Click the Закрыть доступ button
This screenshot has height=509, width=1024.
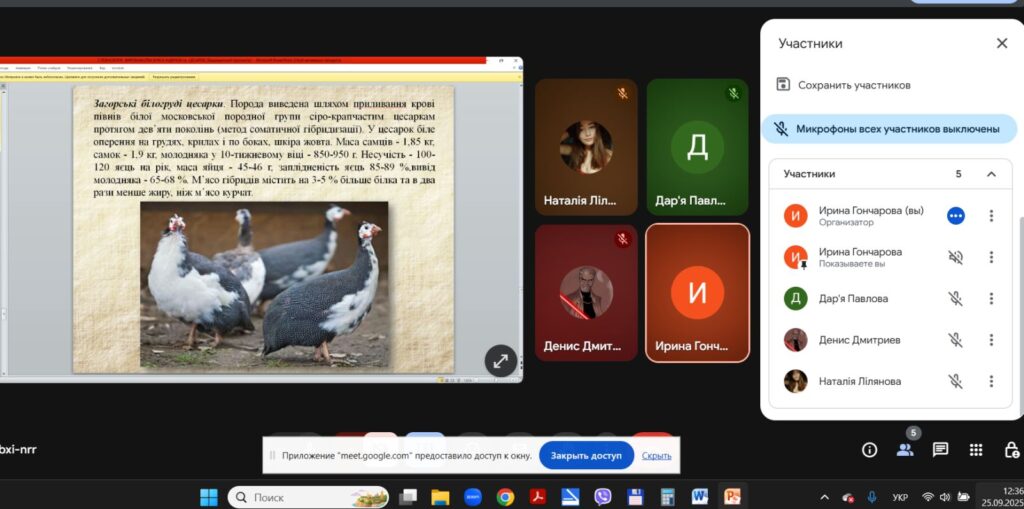point(586,455)
